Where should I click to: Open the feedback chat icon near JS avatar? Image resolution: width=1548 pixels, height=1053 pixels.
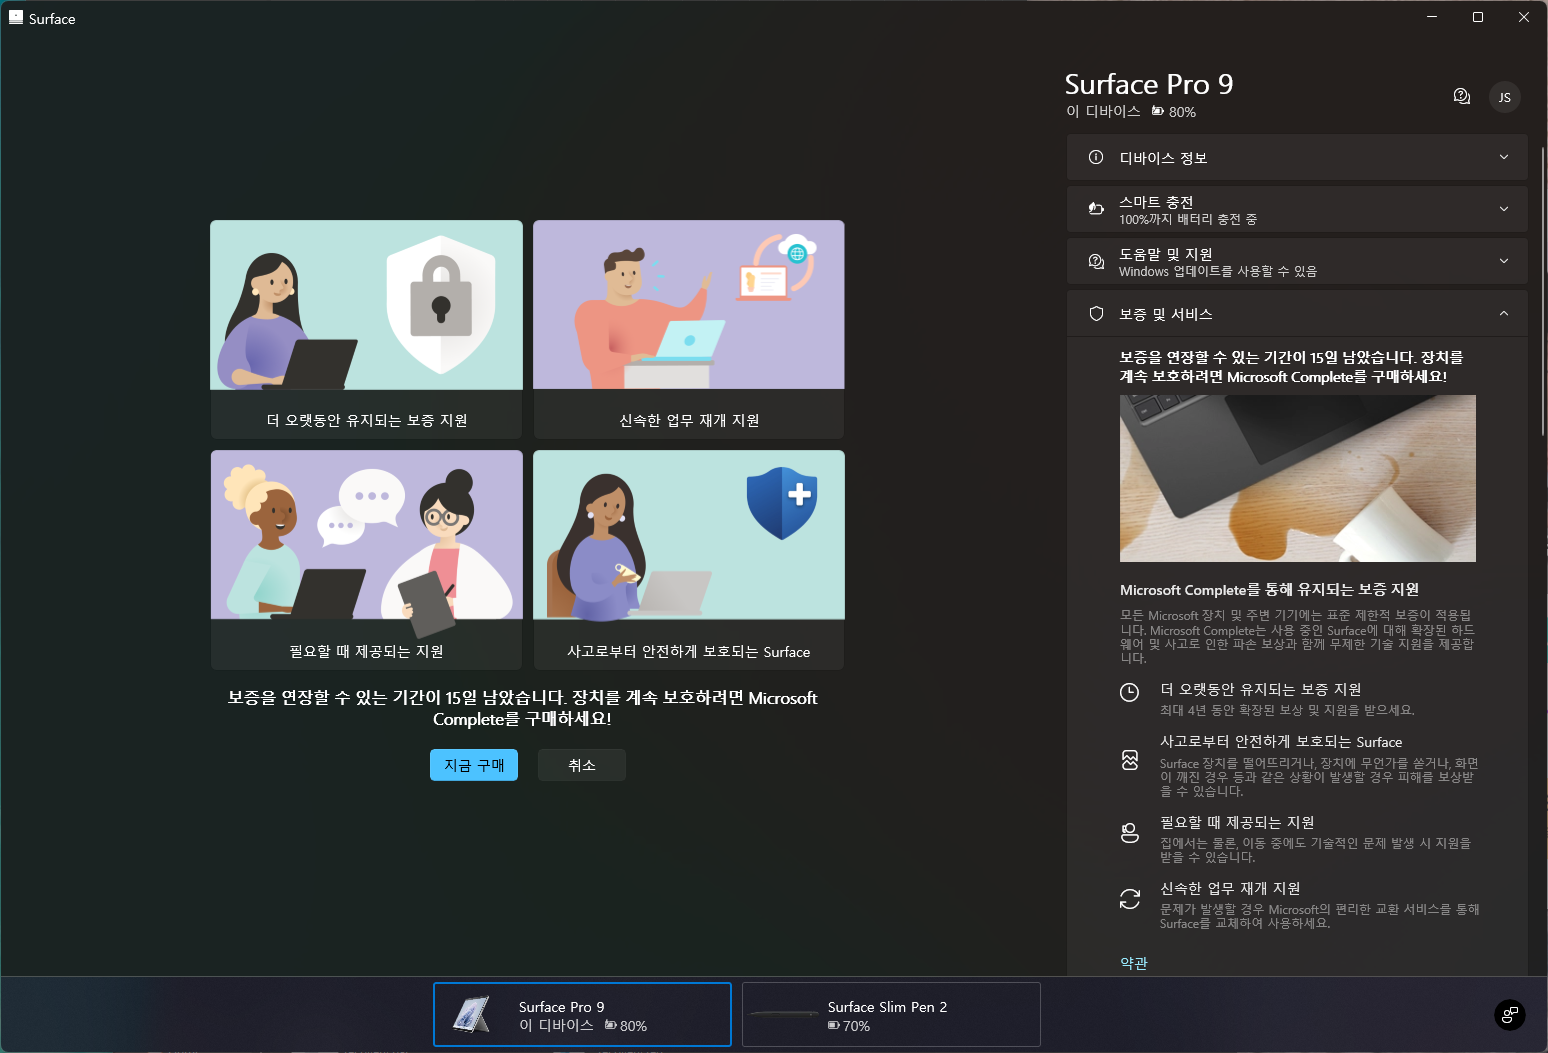click(1461, 97)
